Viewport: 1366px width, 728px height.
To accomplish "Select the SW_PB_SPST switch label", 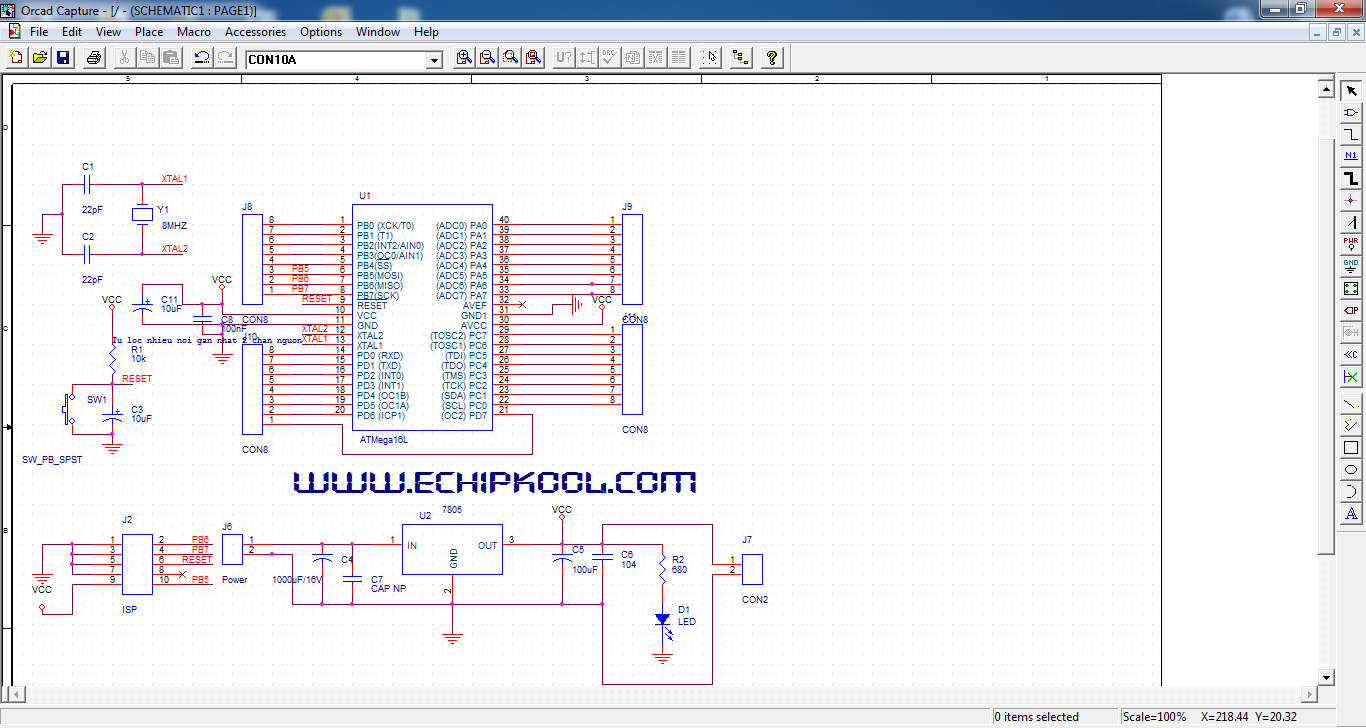I will click(x=52, y=460).
